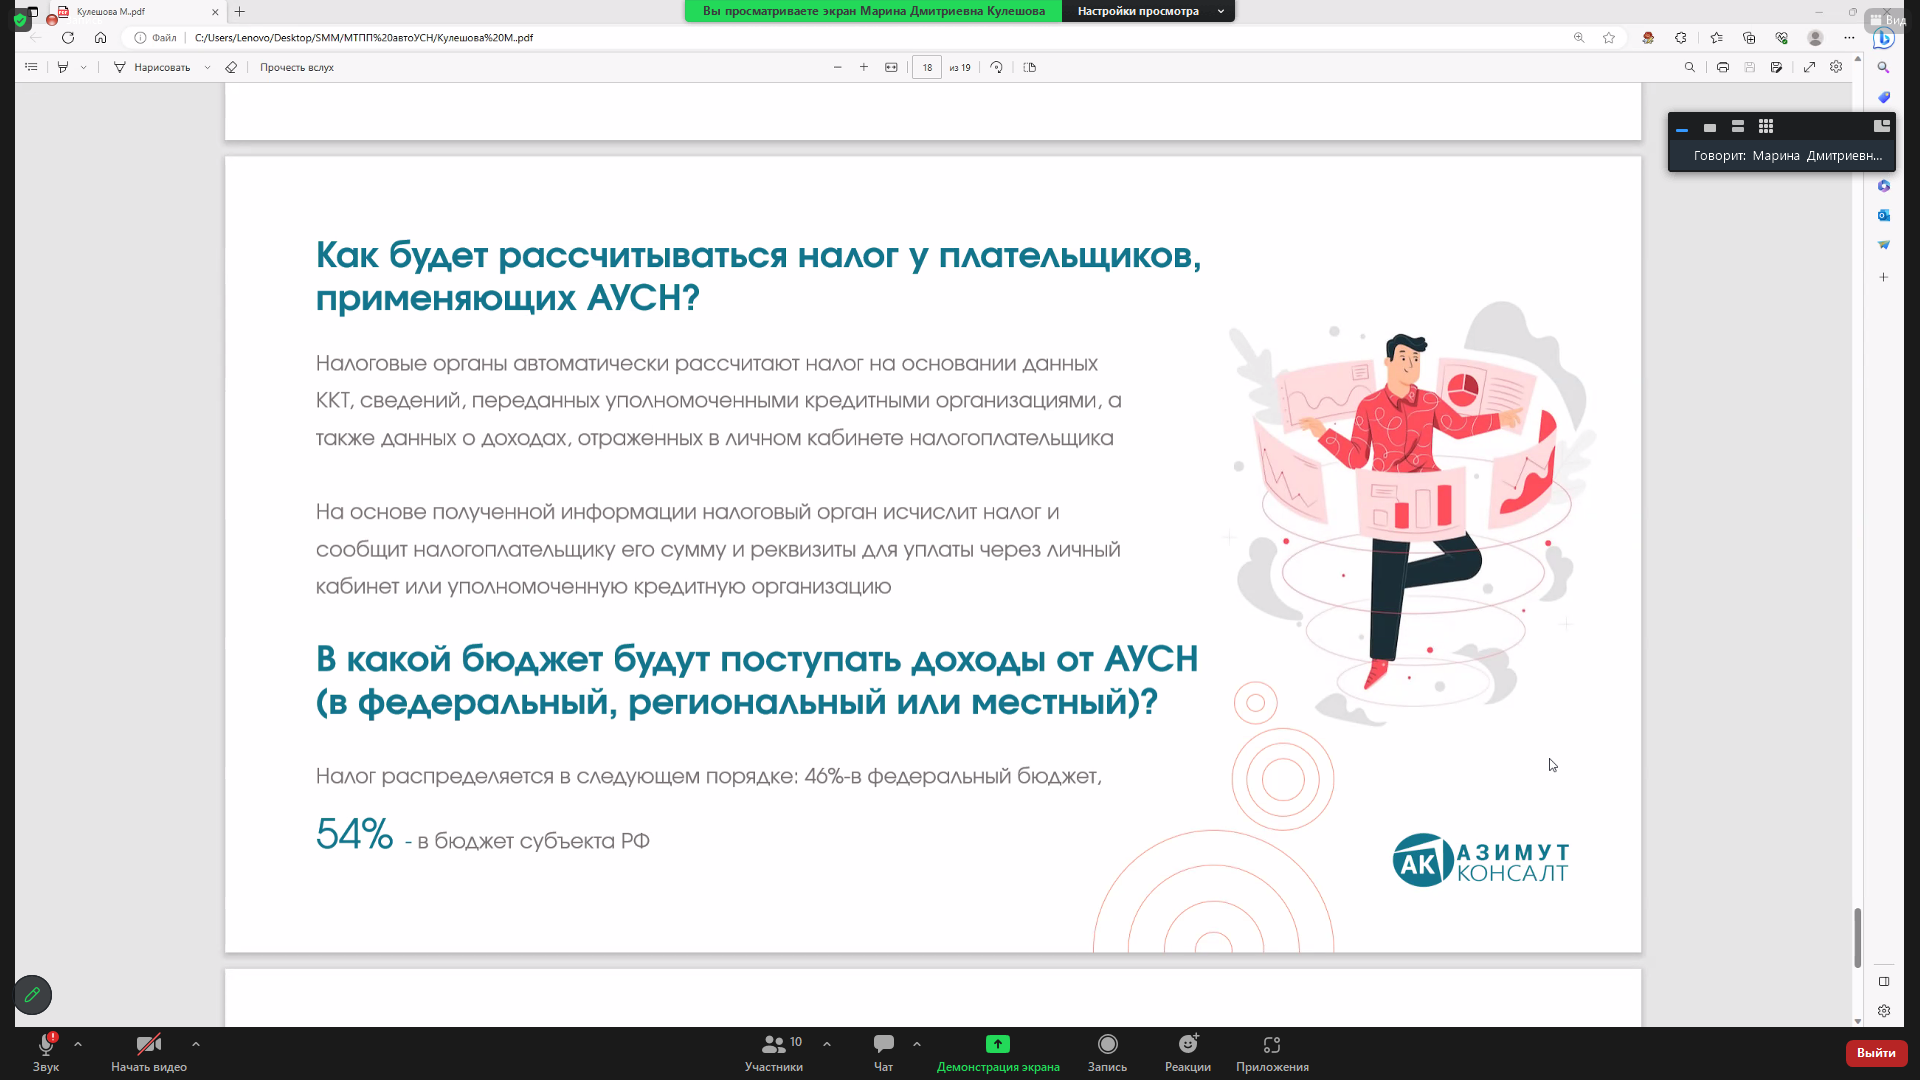Mute microphone with Звук button
Viewport: 1920px width, 1080px height.
tap(46, 1051)
